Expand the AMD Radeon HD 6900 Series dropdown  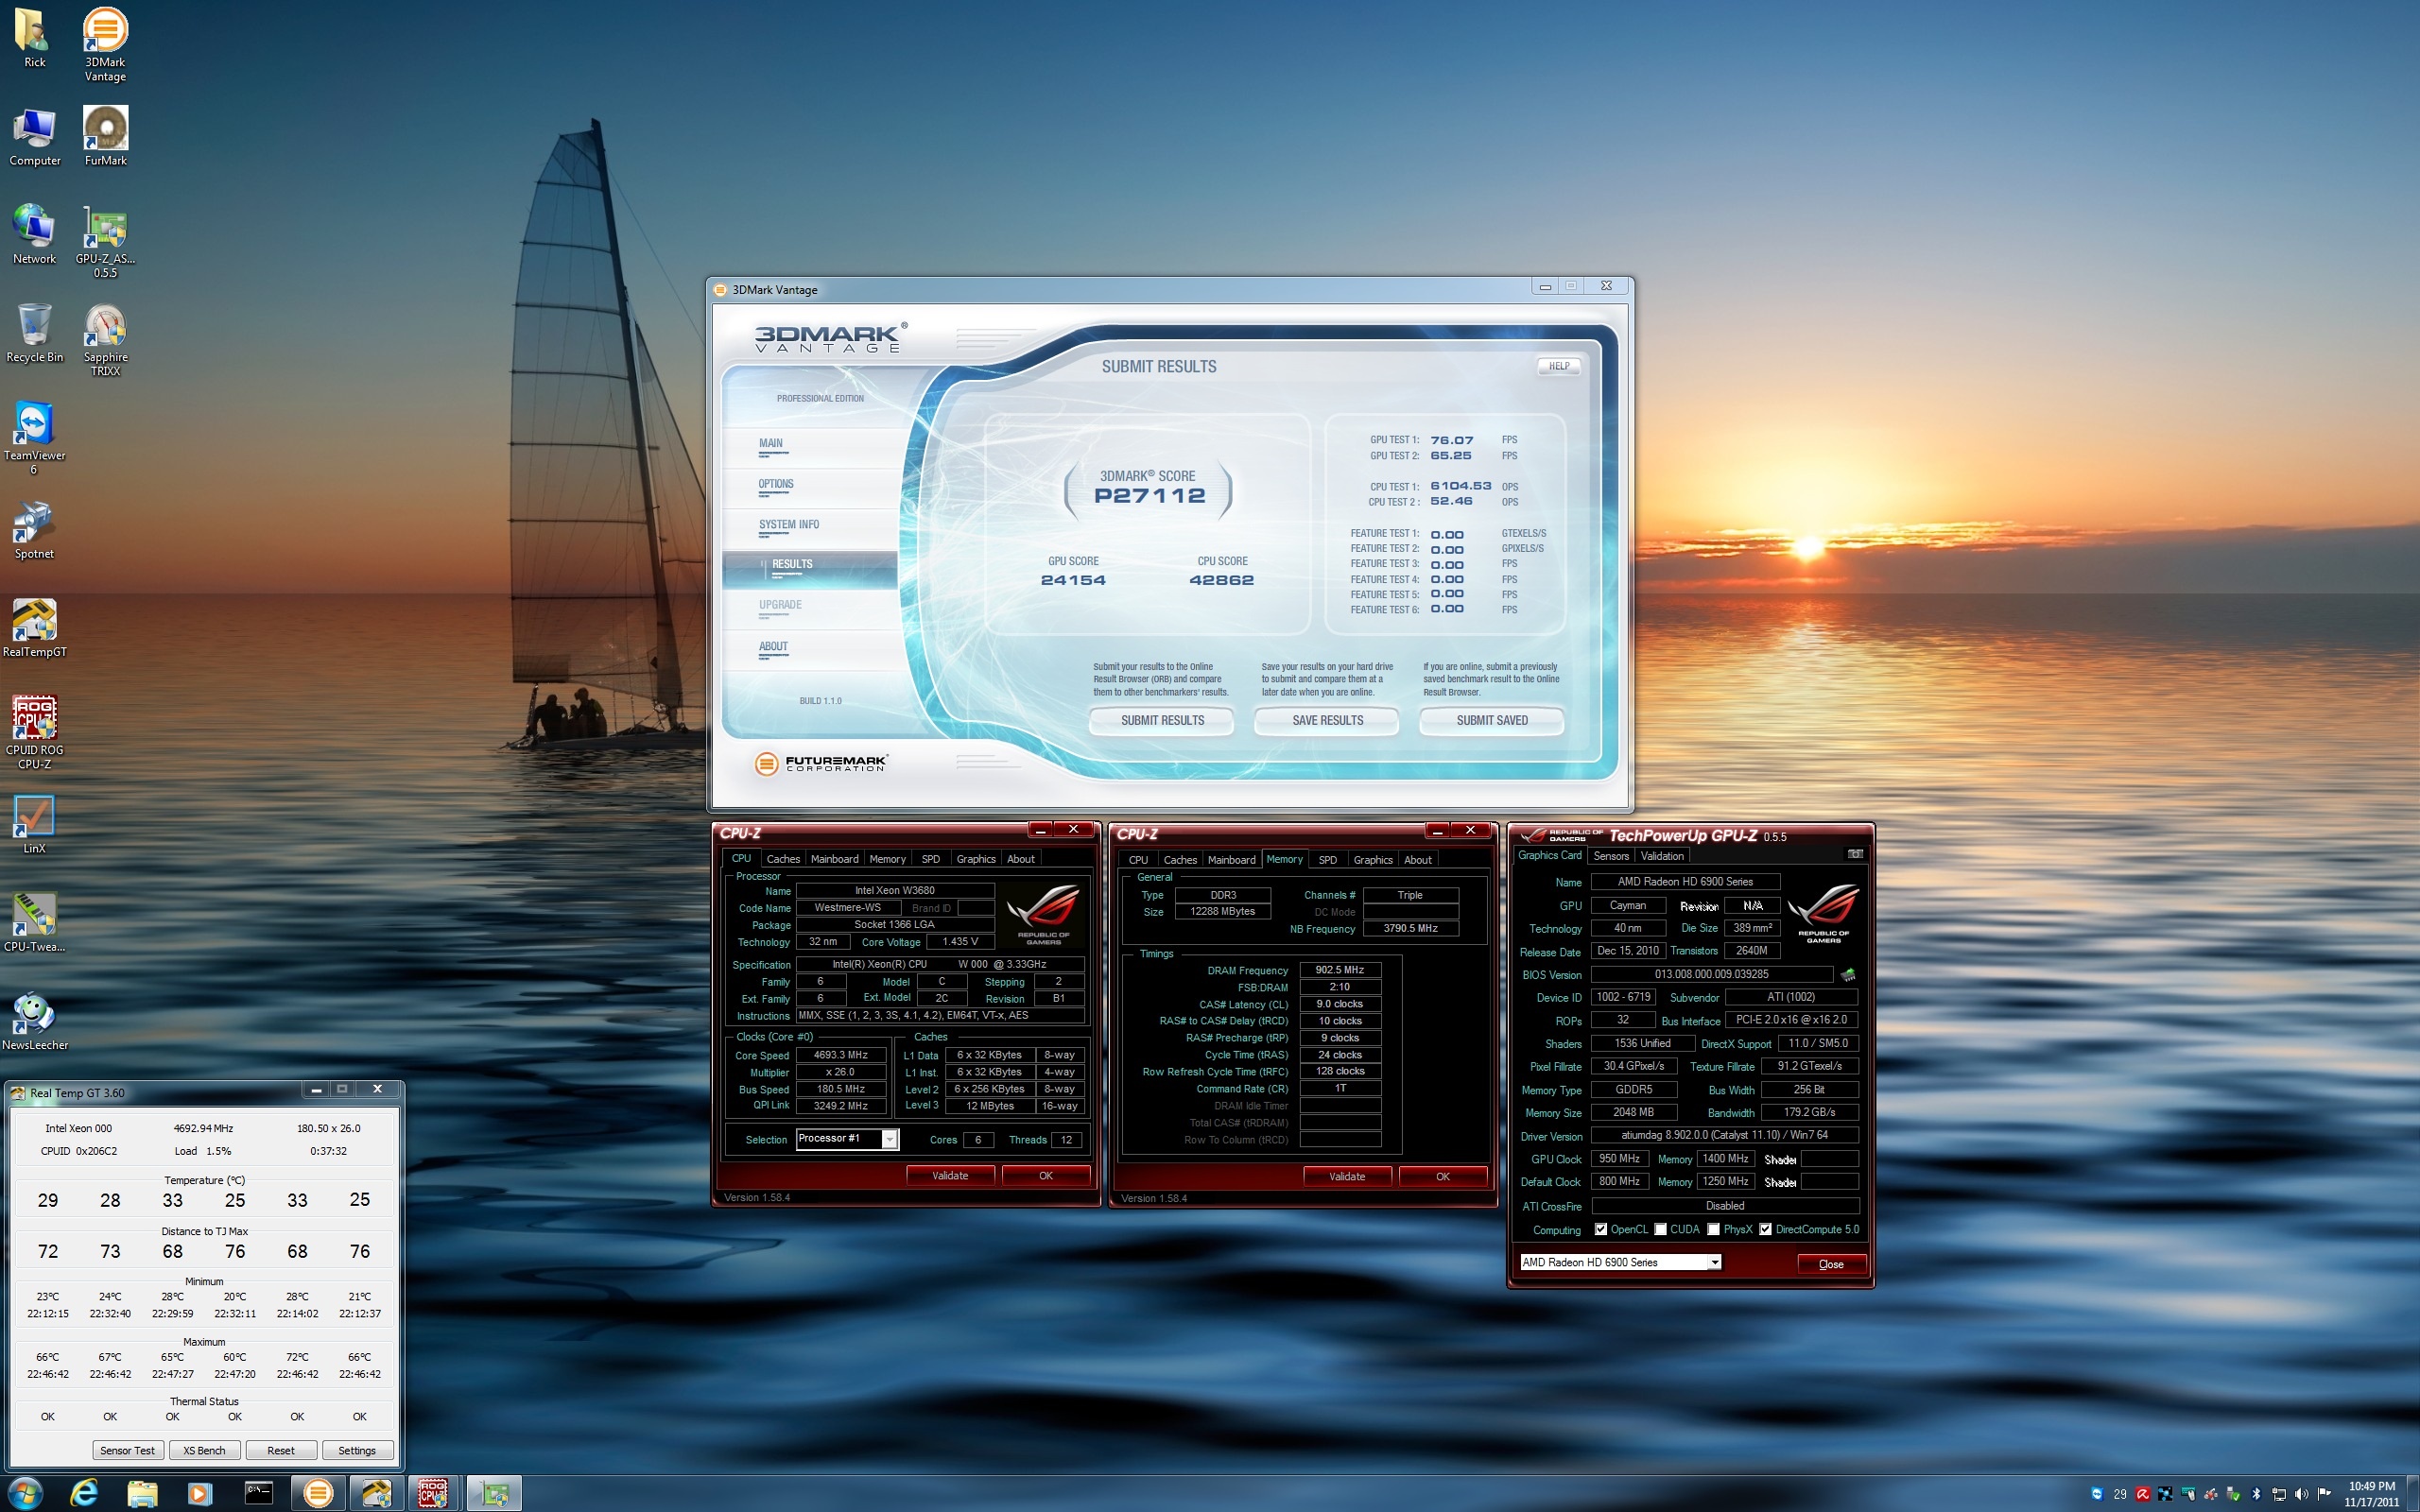coord(1714,1262)
